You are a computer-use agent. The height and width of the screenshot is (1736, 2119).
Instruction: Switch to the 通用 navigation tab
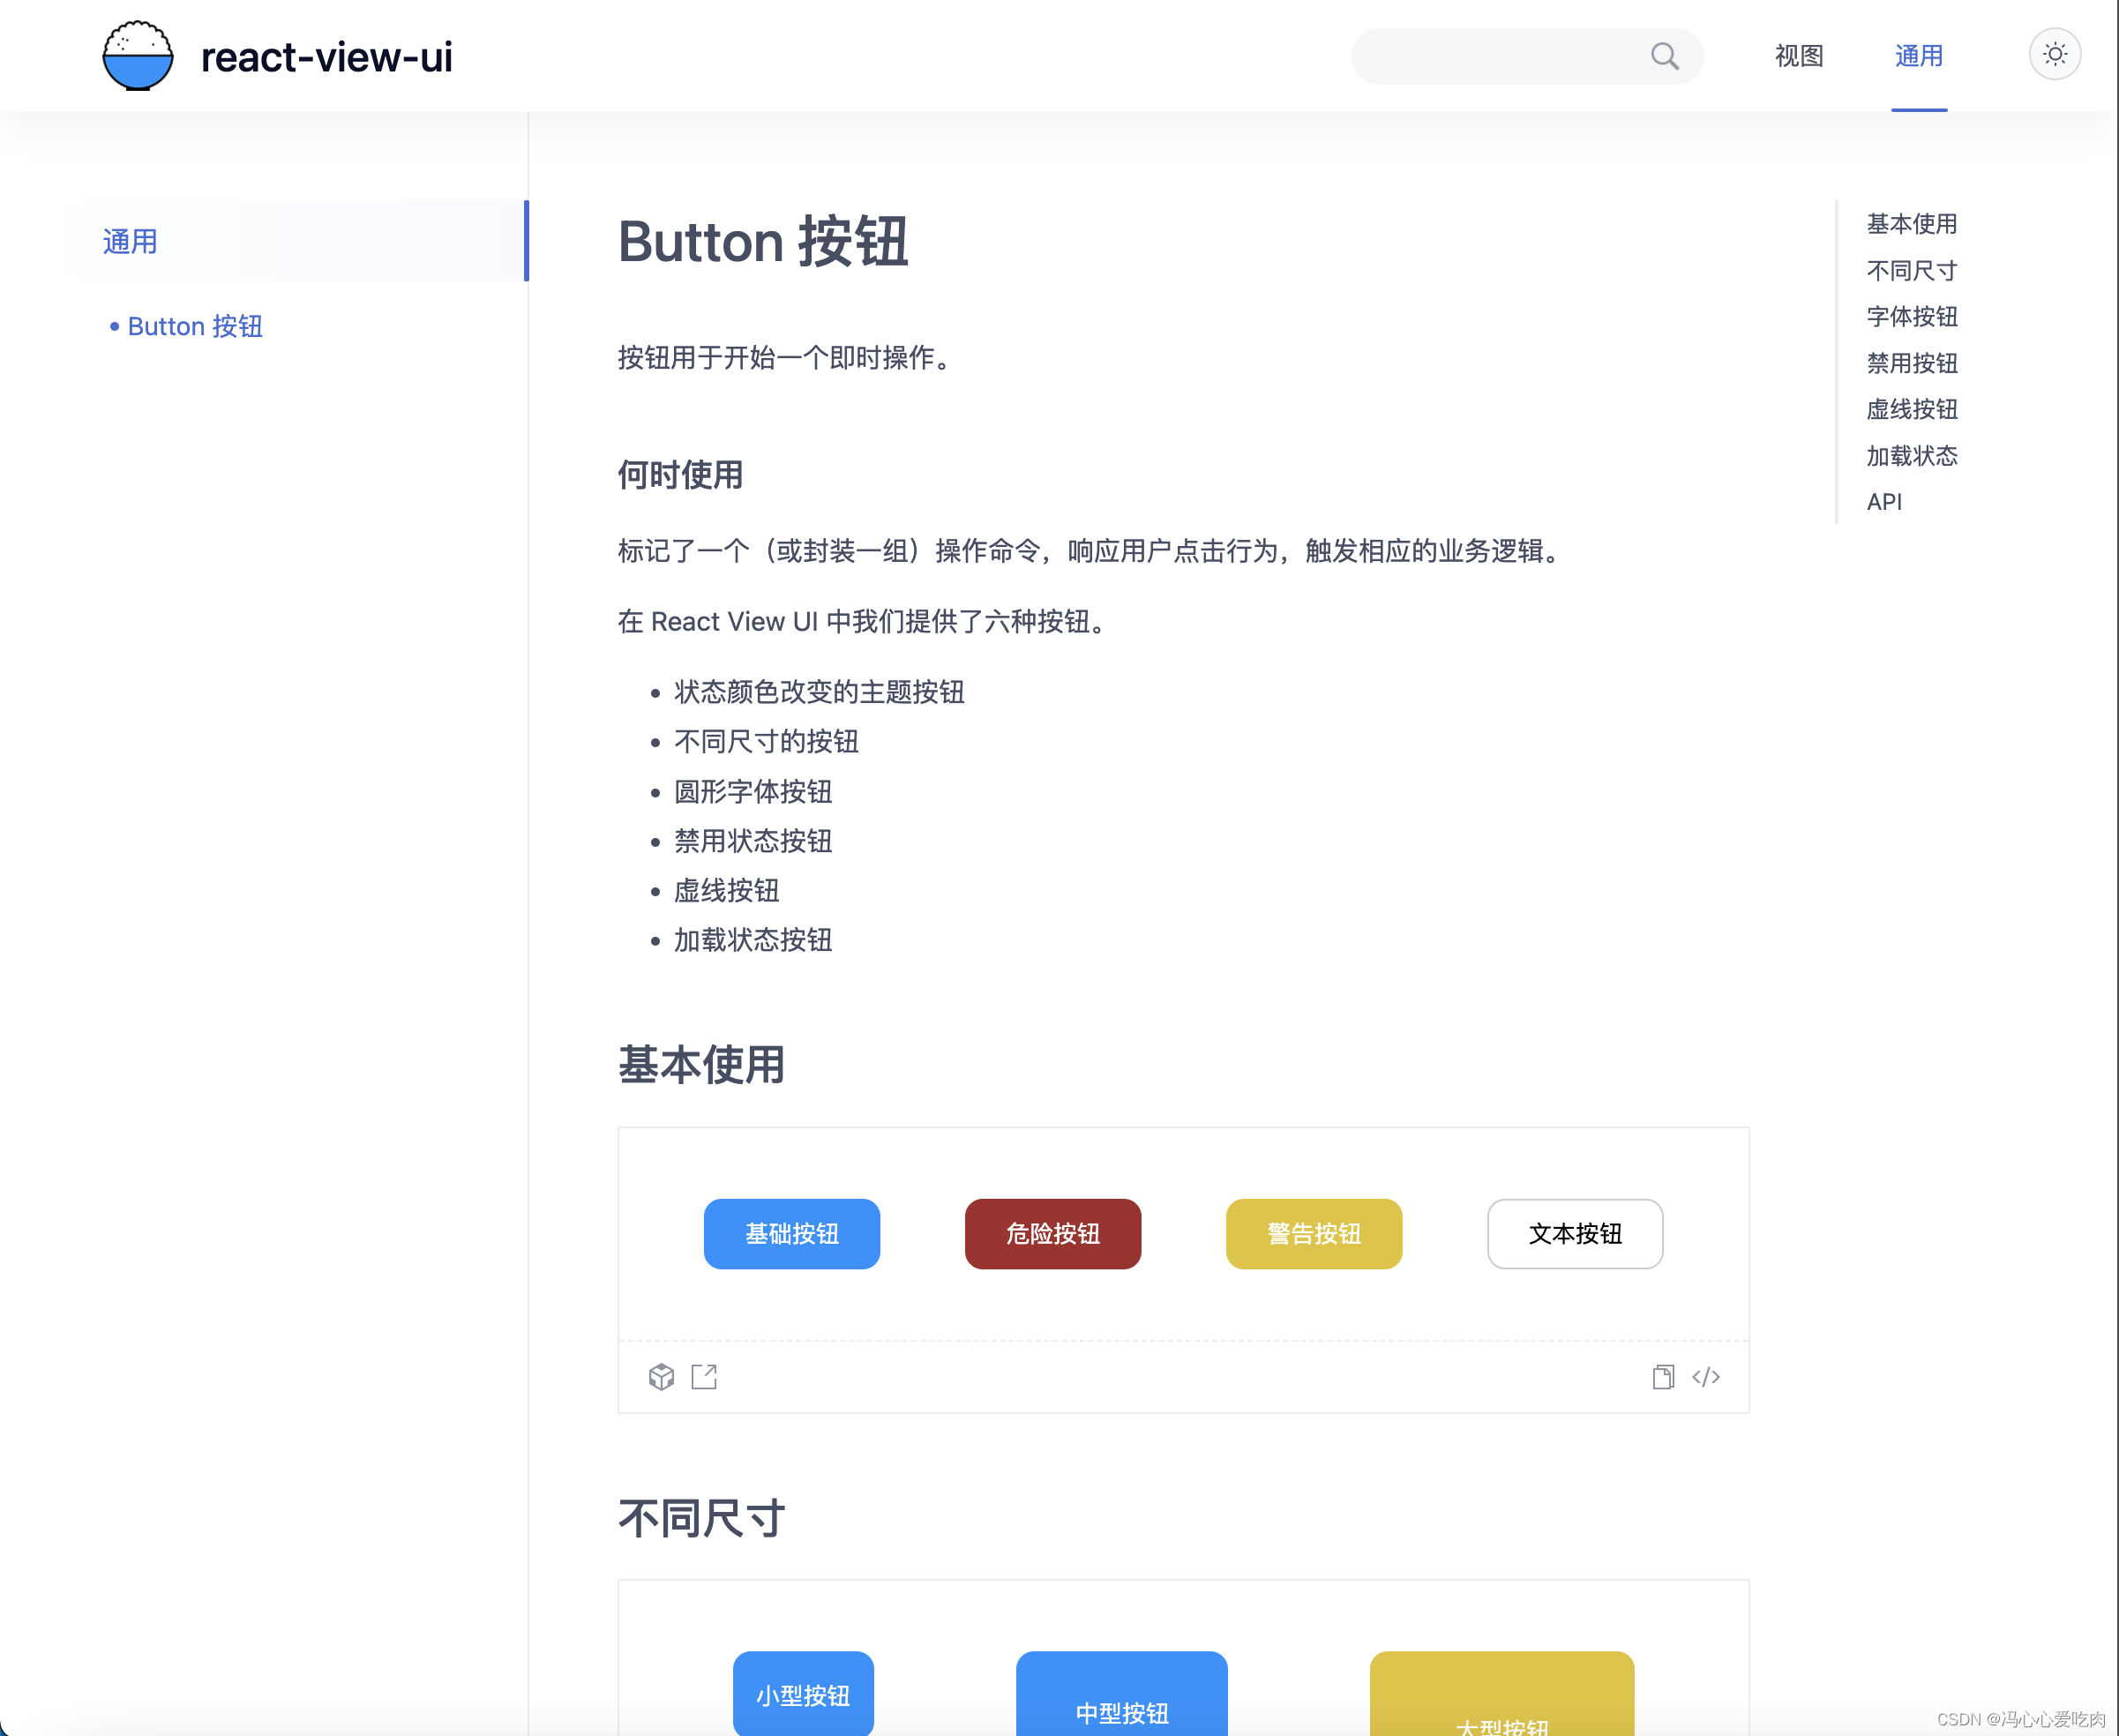pos(1918,56)
